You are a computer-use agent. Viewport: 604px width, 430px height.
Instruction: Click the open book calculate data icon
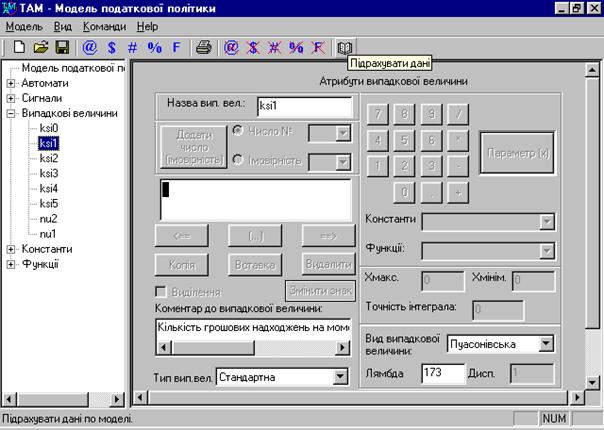(345, 47)
